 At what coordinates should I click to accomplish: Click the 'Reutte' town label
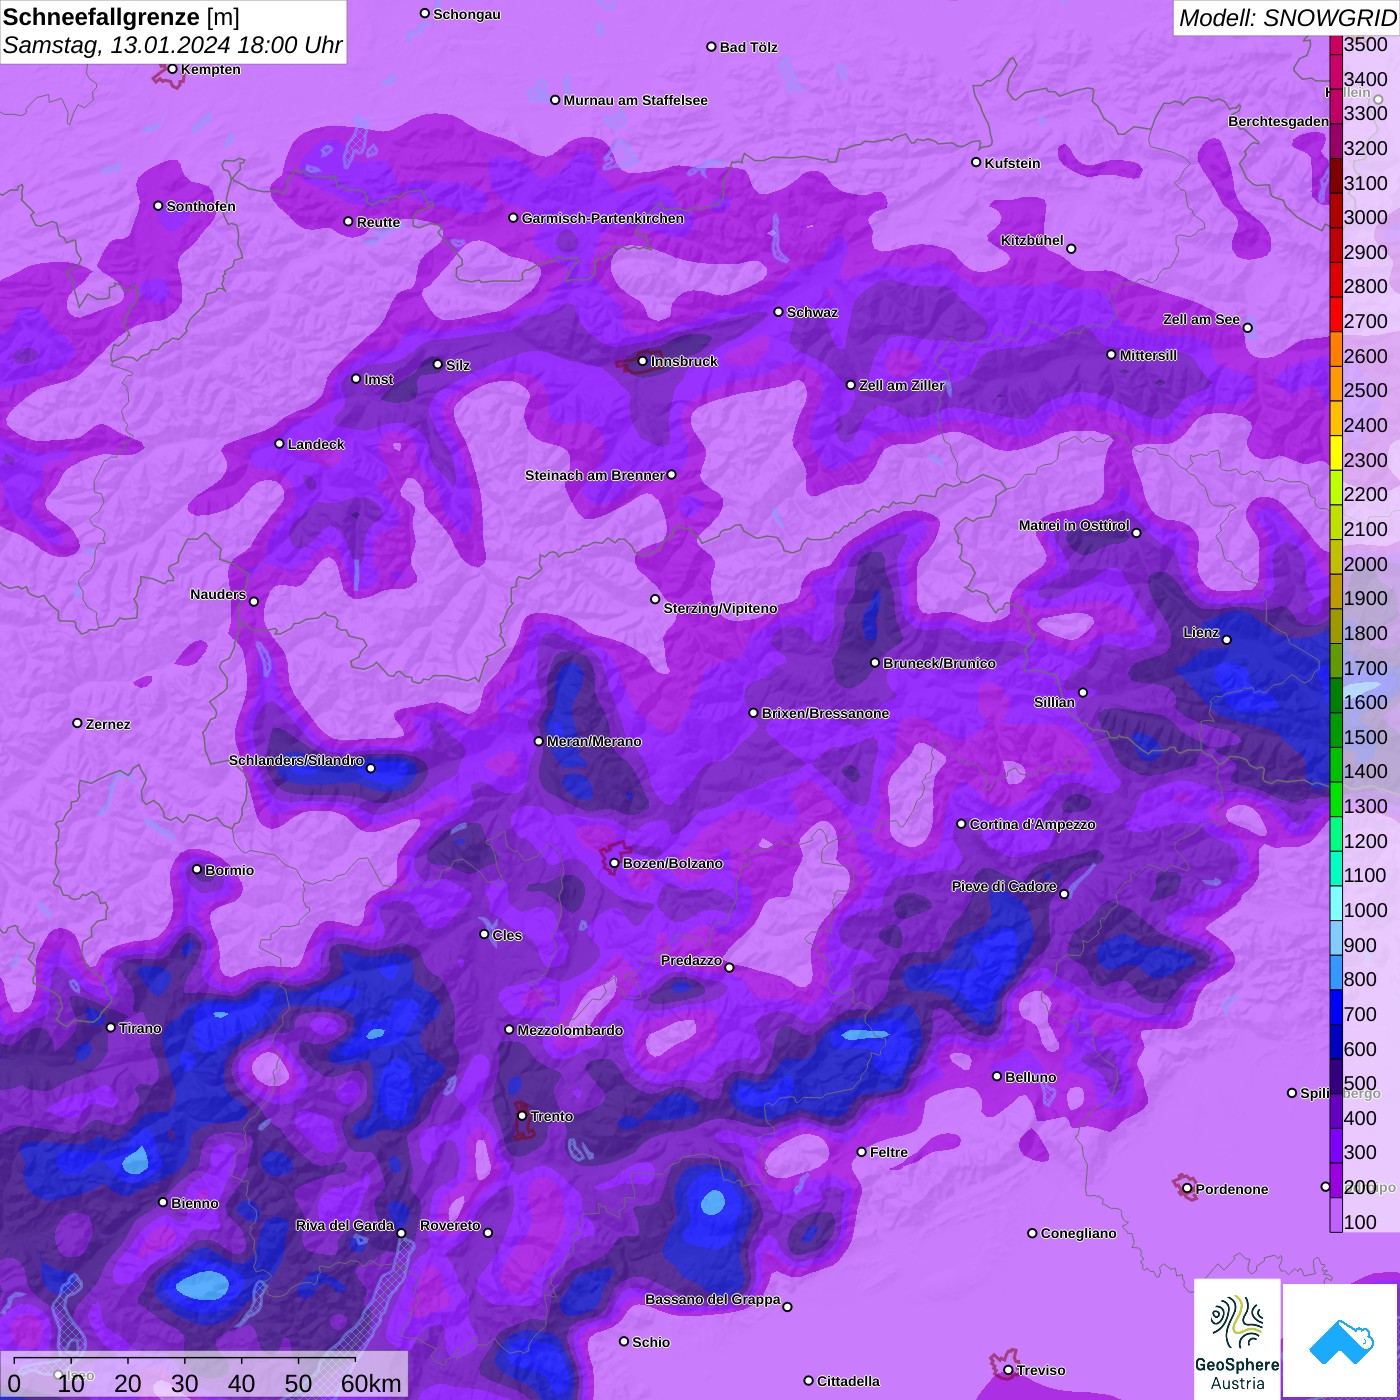378,222
